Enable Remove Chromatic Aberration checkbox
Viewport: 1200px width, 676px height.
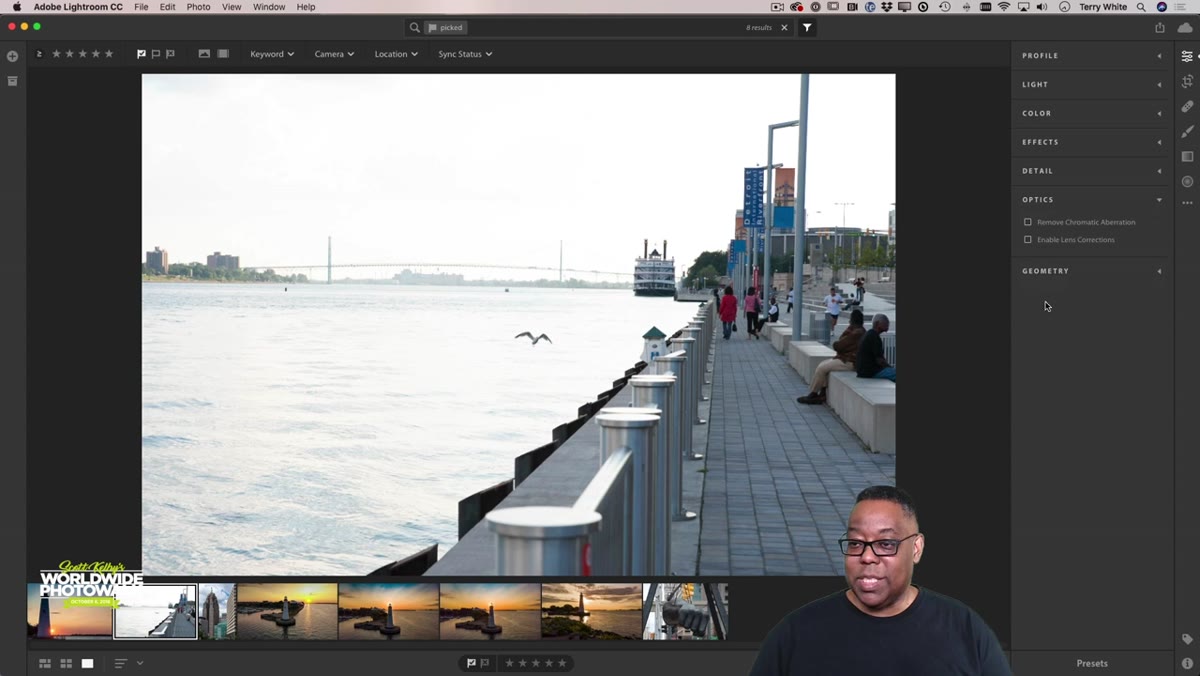[1027, 222]
